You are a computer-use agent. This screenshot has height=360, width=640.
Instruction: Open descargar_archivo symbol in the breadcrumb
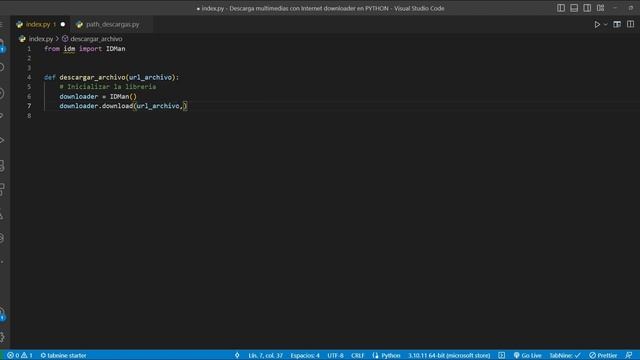[96, 39]
